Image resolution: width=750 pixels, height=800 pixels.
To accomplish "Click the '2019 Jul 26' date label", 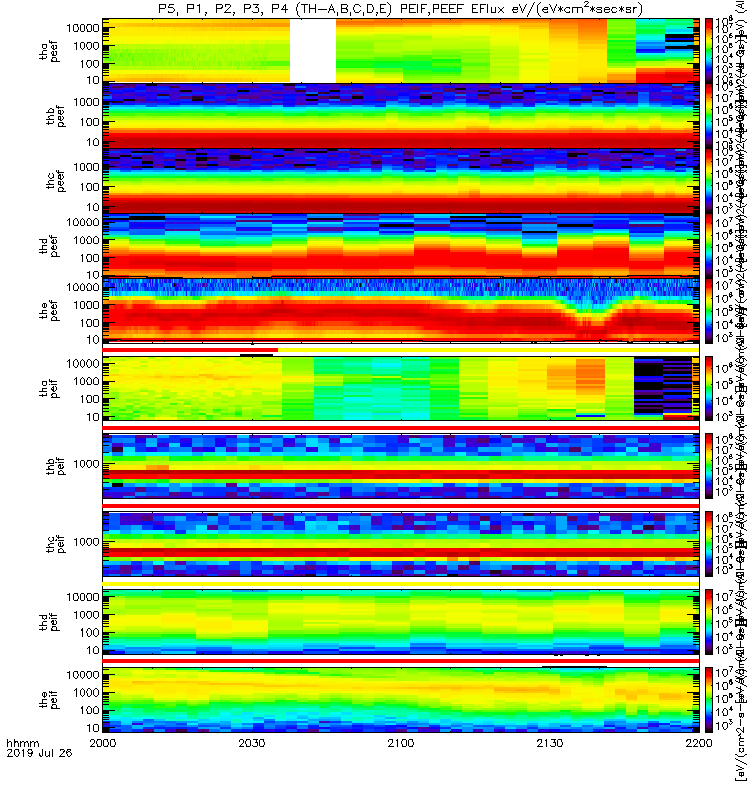I will 39,753.
